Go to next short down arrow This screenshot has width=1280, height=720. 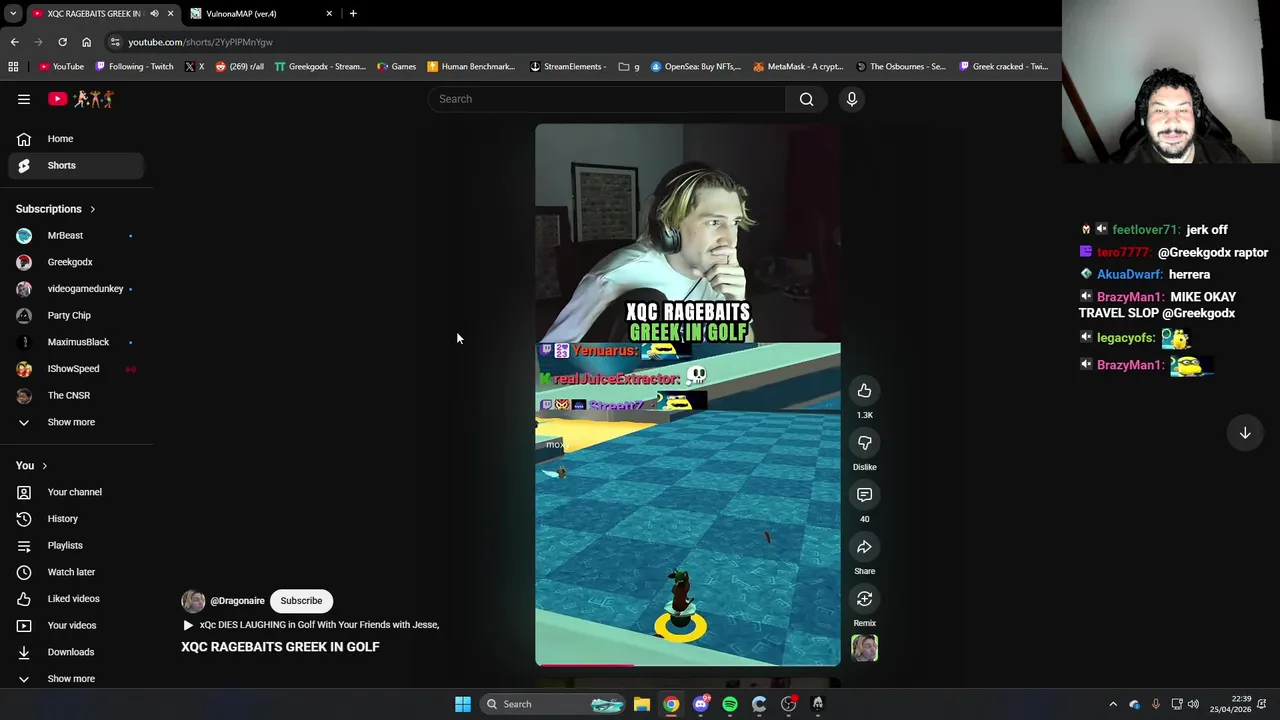1245,433
